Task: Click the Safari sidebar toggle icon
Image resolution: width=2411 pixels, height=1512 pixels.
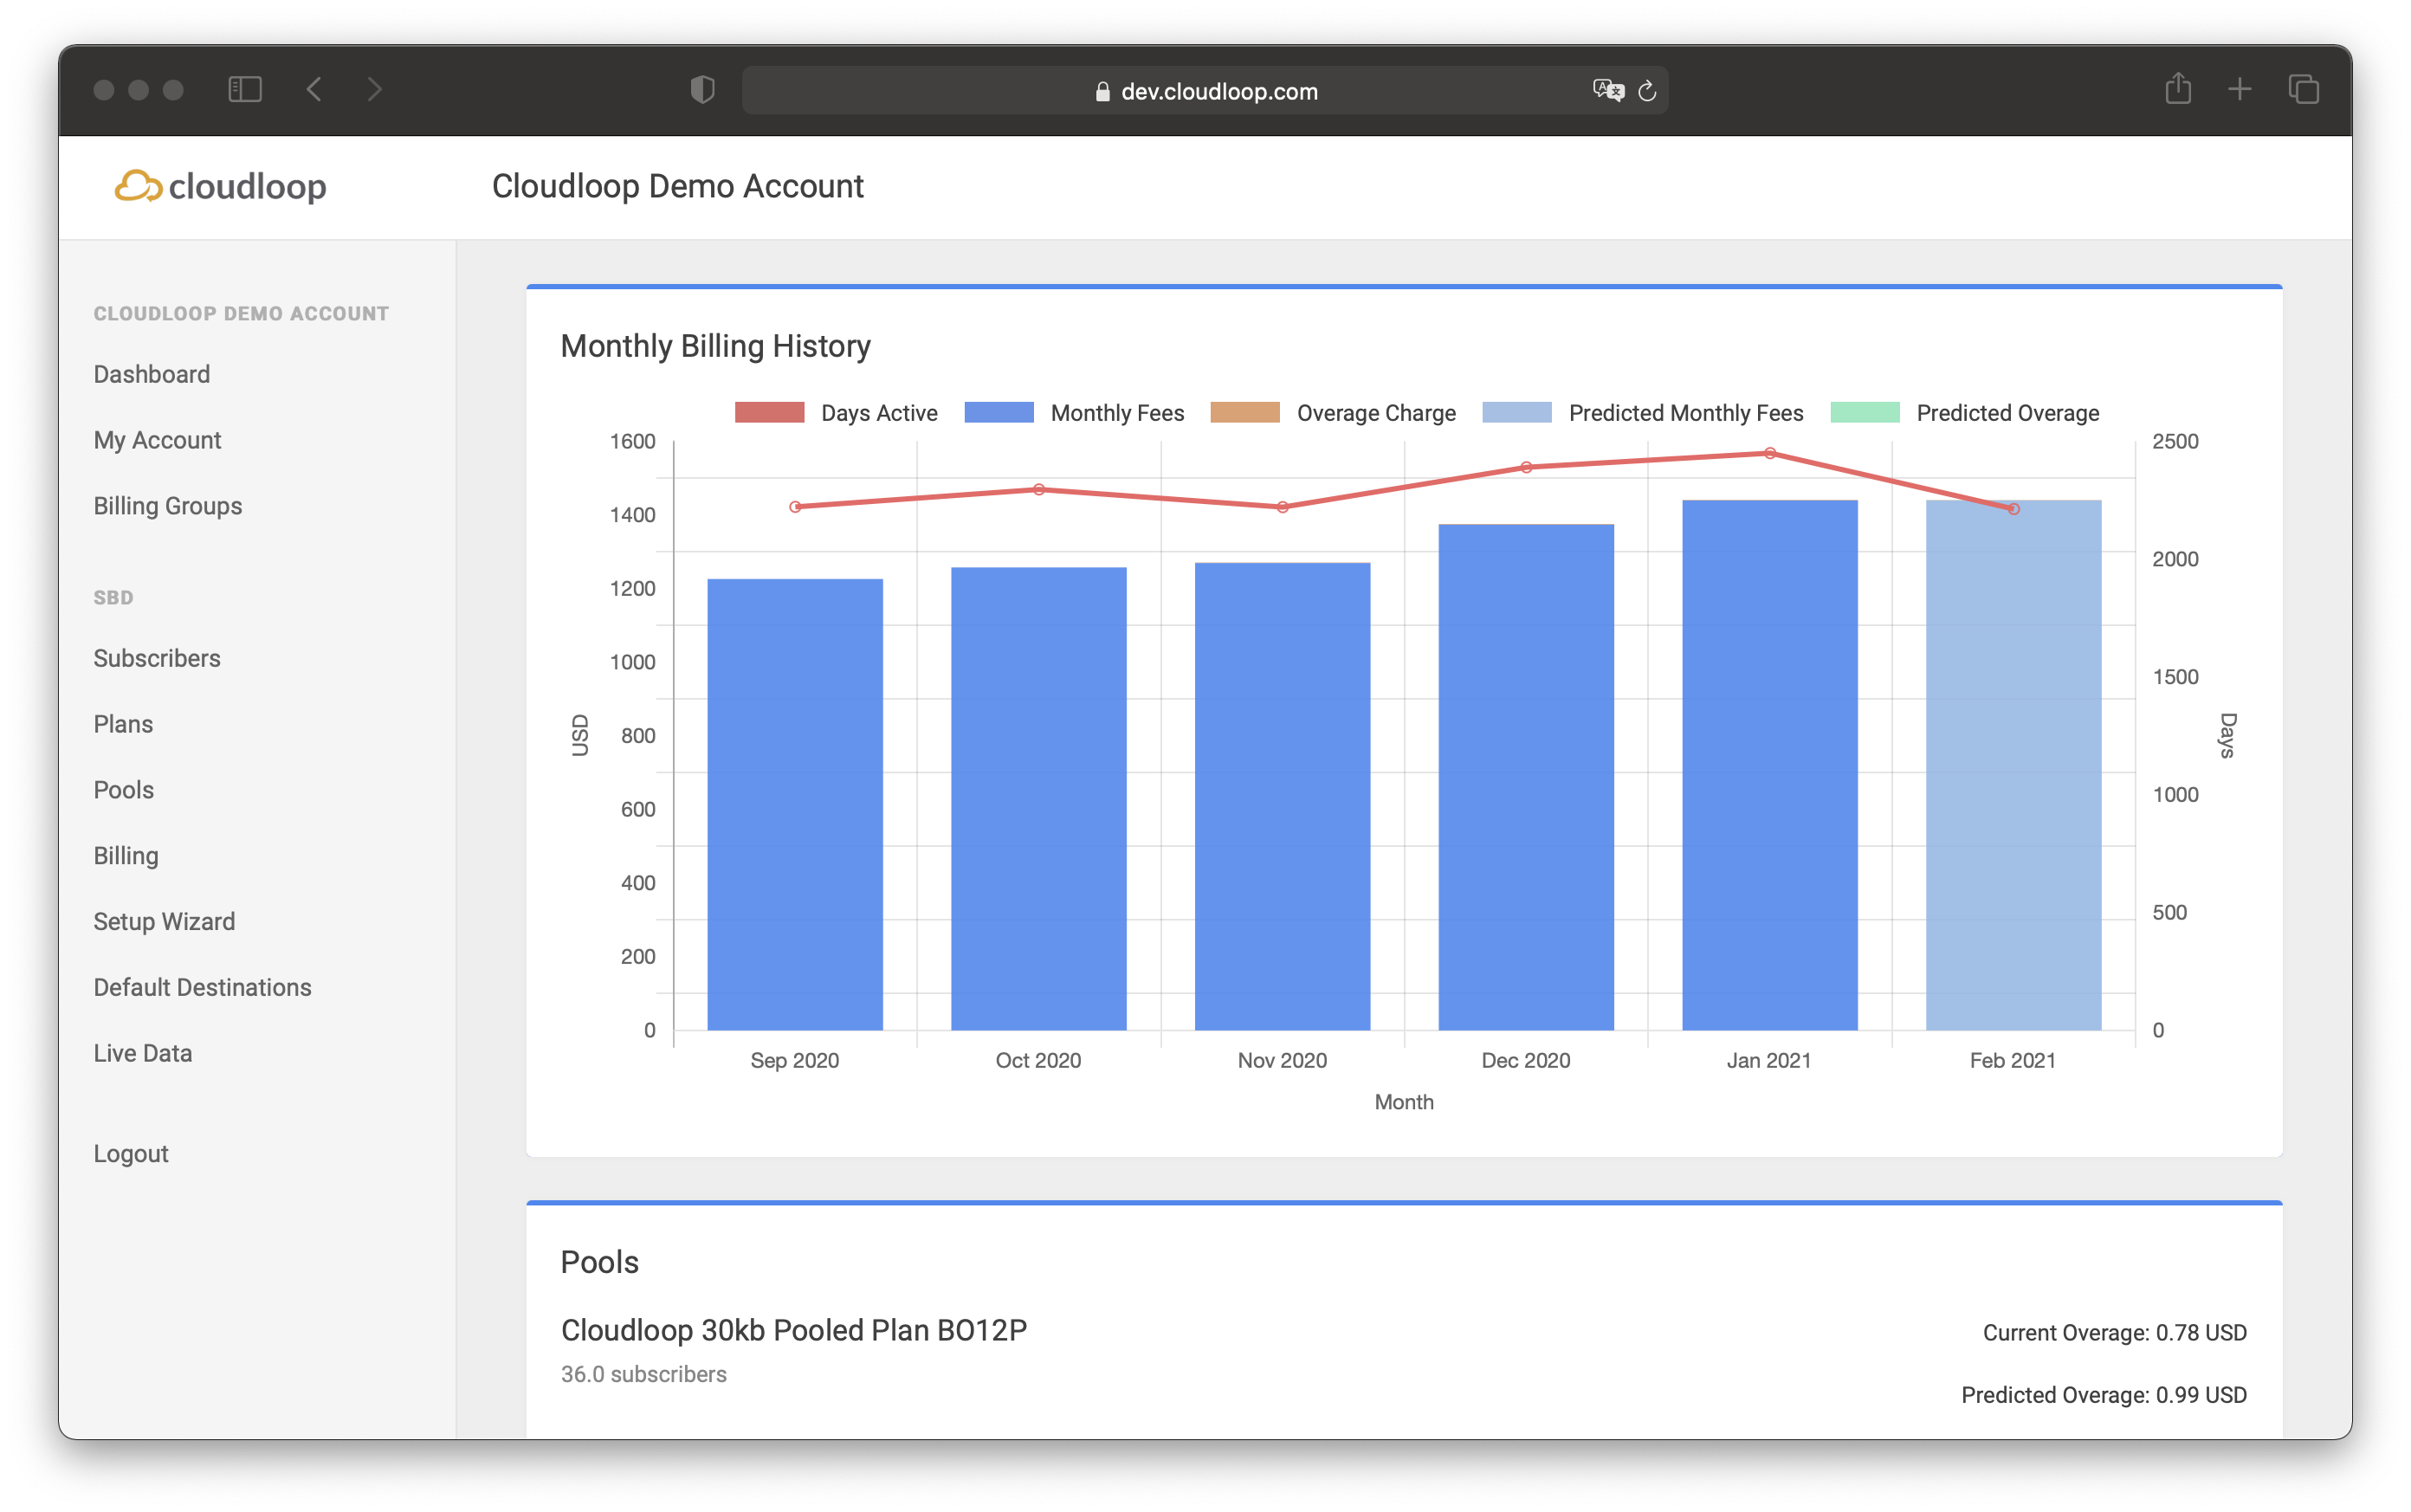Action: click(245, 90)
